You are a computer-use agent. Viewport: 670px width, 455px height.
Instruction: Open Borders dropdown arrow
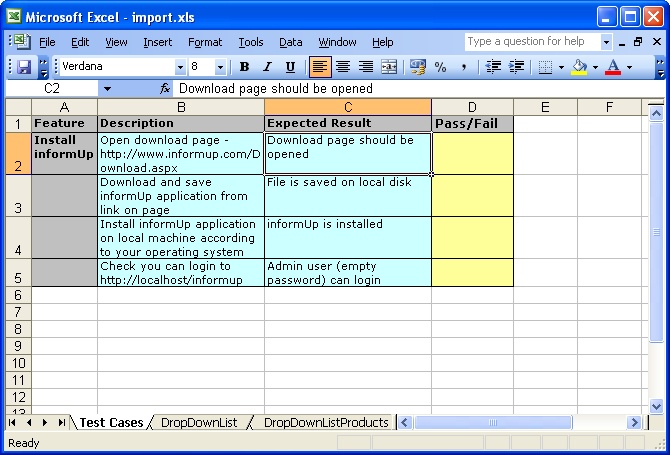coord(561,68)
